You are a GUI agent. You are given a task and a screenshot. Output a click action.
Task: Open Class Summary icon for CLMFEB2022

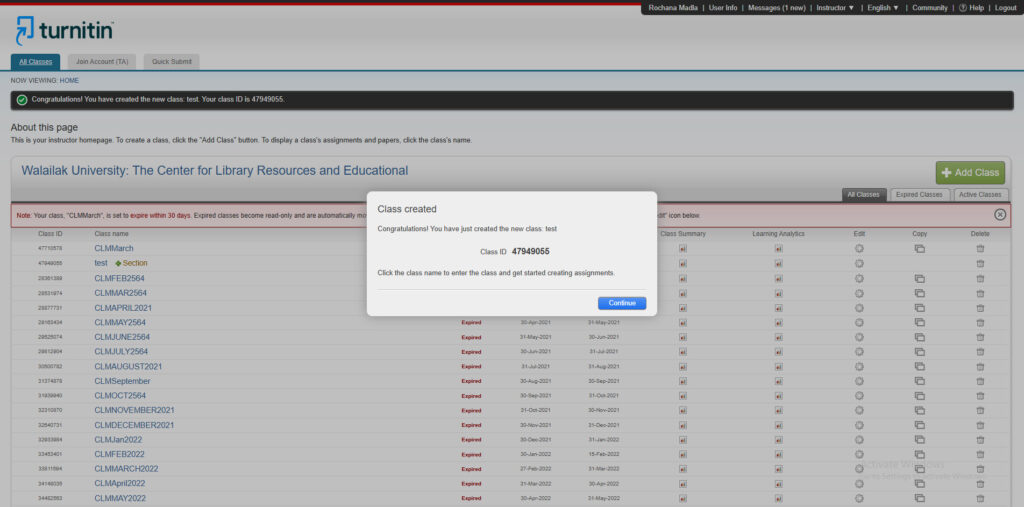pos(682,454)
